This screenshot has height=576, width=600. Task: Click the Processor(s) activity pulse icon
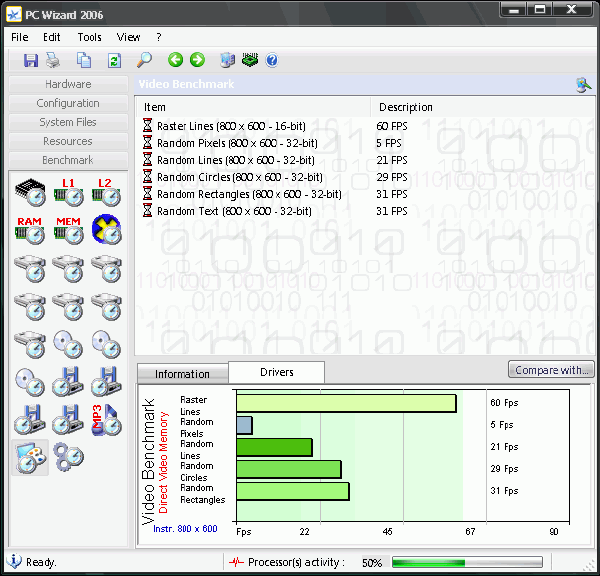pos(236,562)
